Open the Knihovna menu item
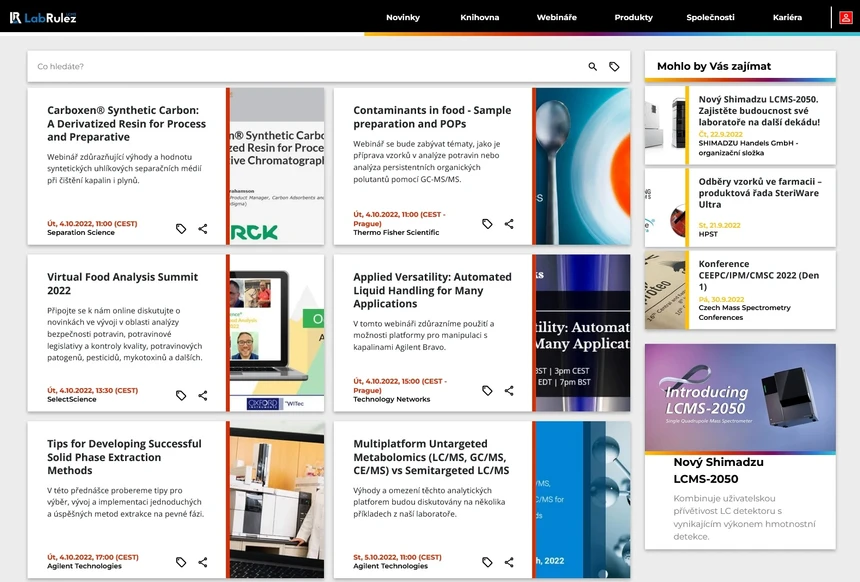The height and width of the screenshot is (582, 860). pos(479,18)
